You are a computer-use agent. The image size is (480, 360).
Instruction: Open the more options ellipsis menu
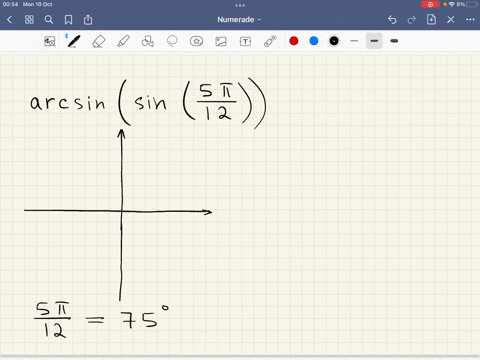(470, 20)
